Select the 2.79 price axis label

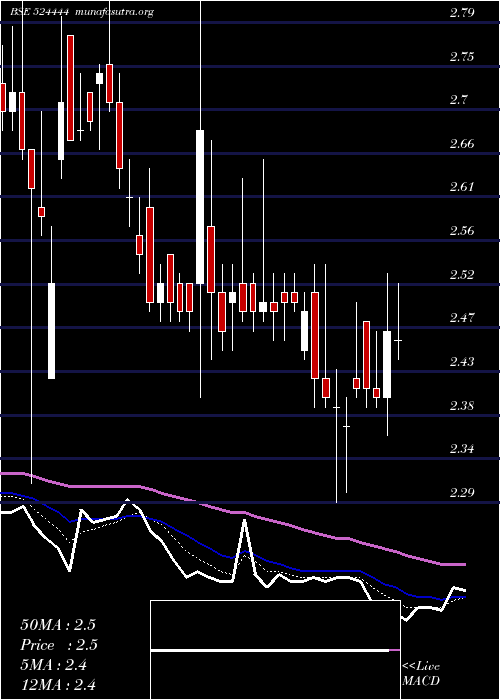[x=462, y=13]
